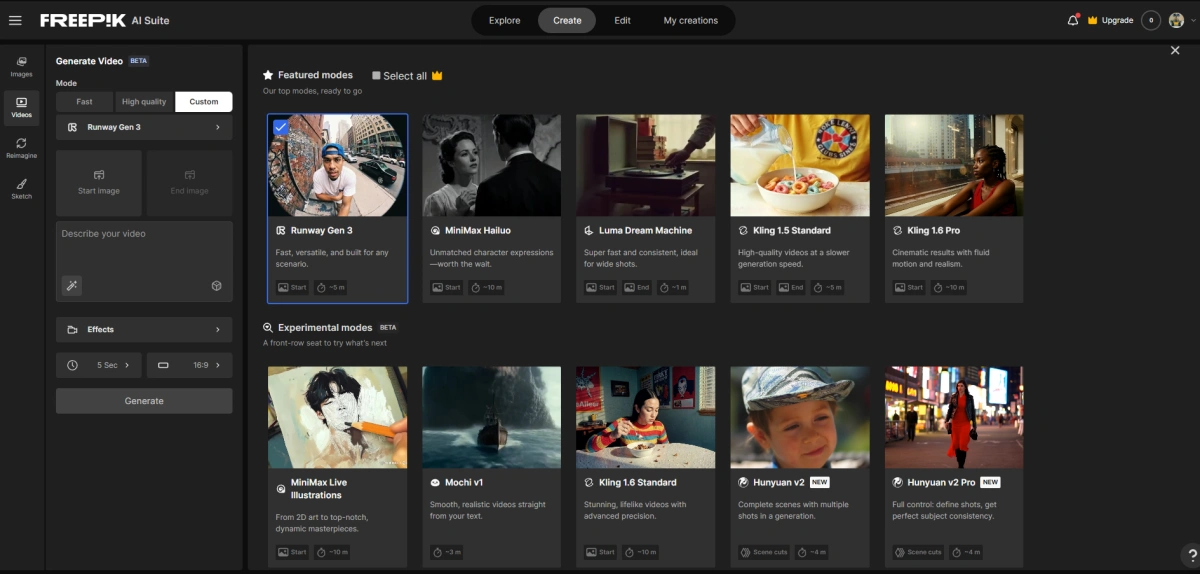1200x574 pixels.
Task: Switch to the Edit tab
Action: click(x=622, y=20)
